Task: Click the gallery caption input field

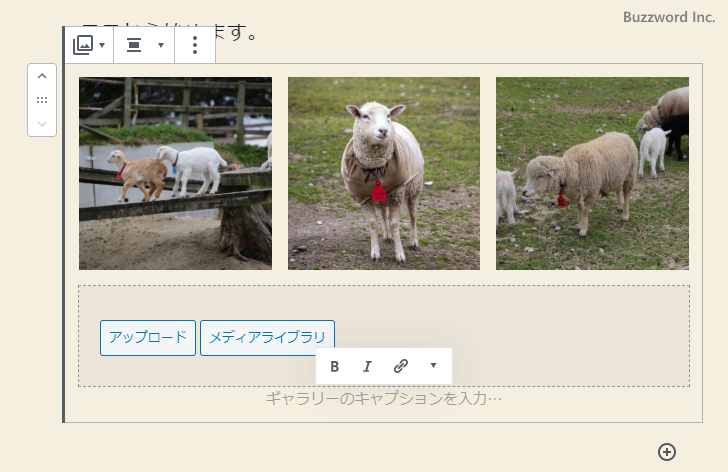Action: (384, 399)
